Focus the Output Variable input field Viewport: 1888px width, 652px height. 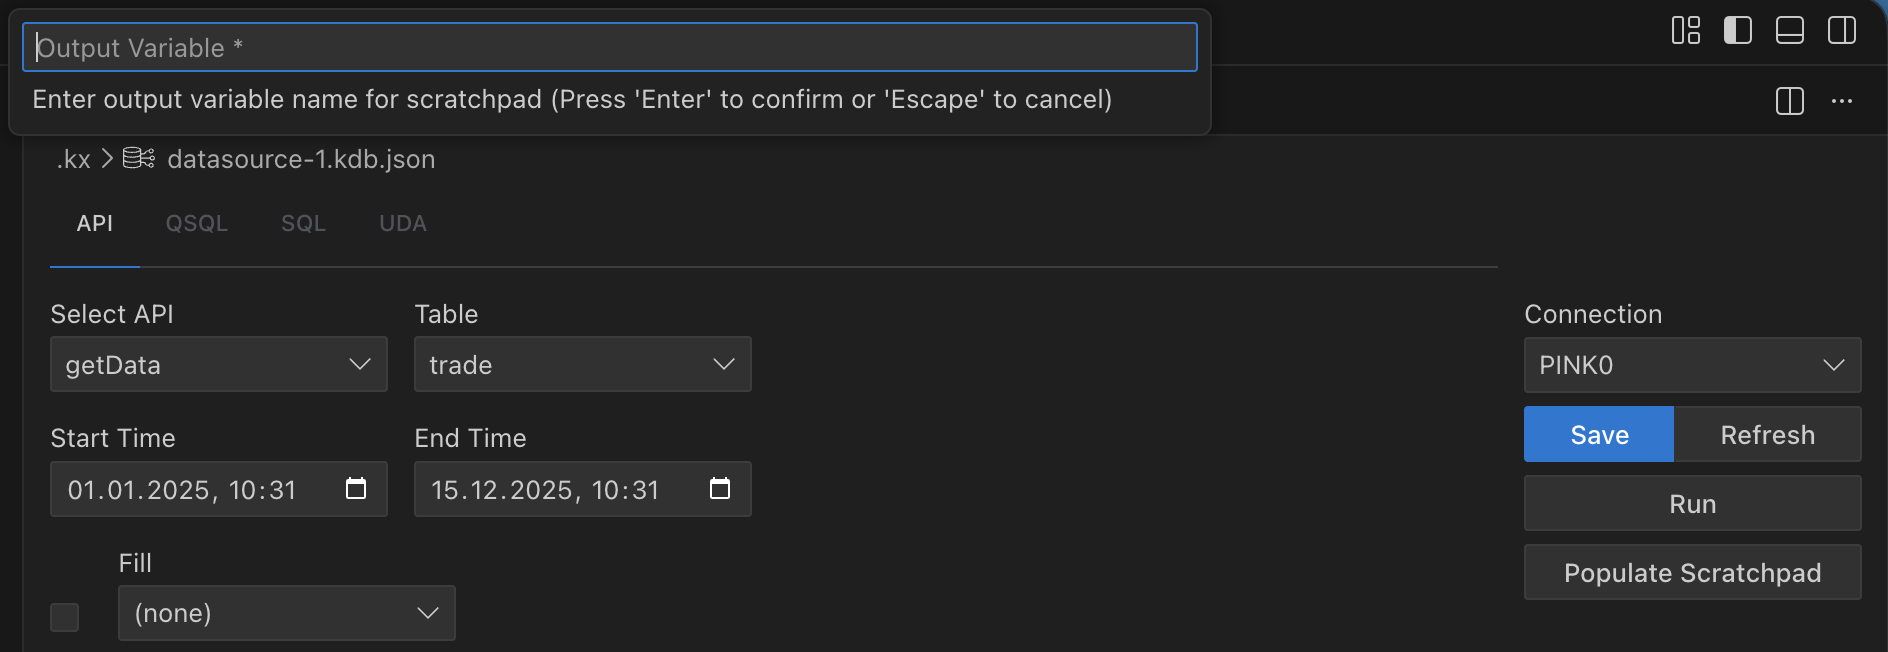(610, 46)
